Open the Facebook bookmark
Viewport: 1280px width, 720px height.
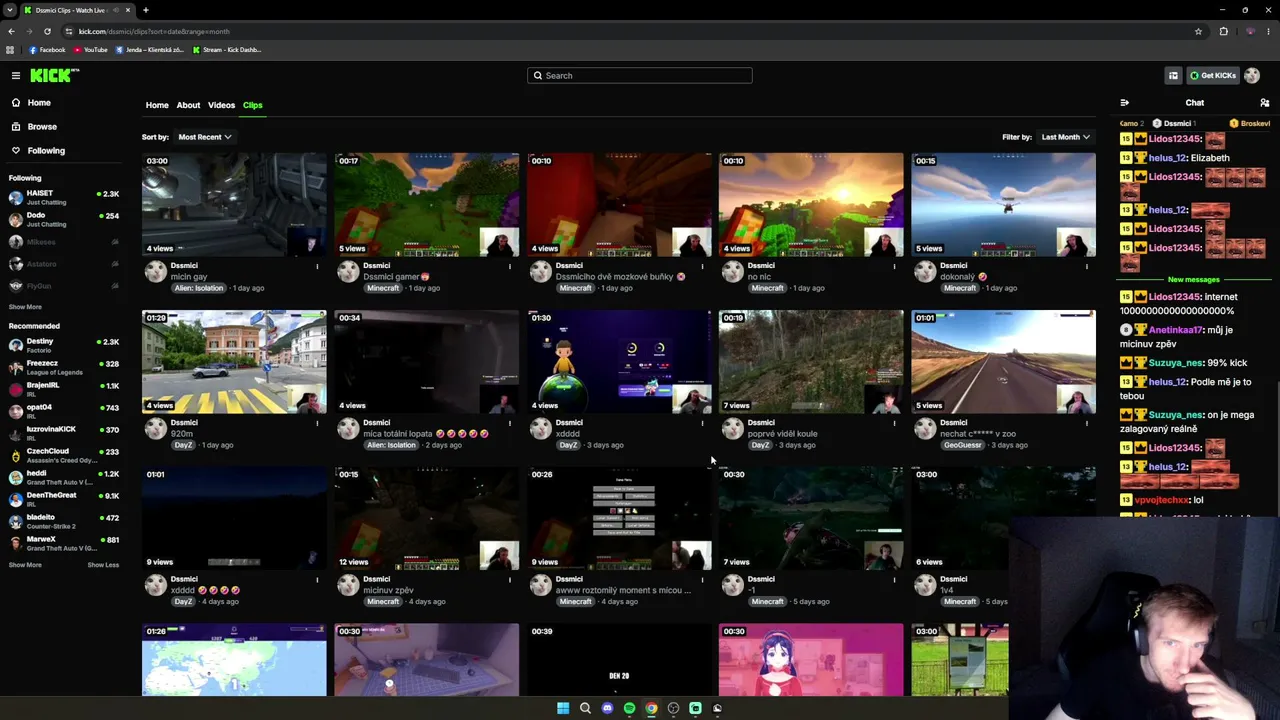[x=47, y=50]
